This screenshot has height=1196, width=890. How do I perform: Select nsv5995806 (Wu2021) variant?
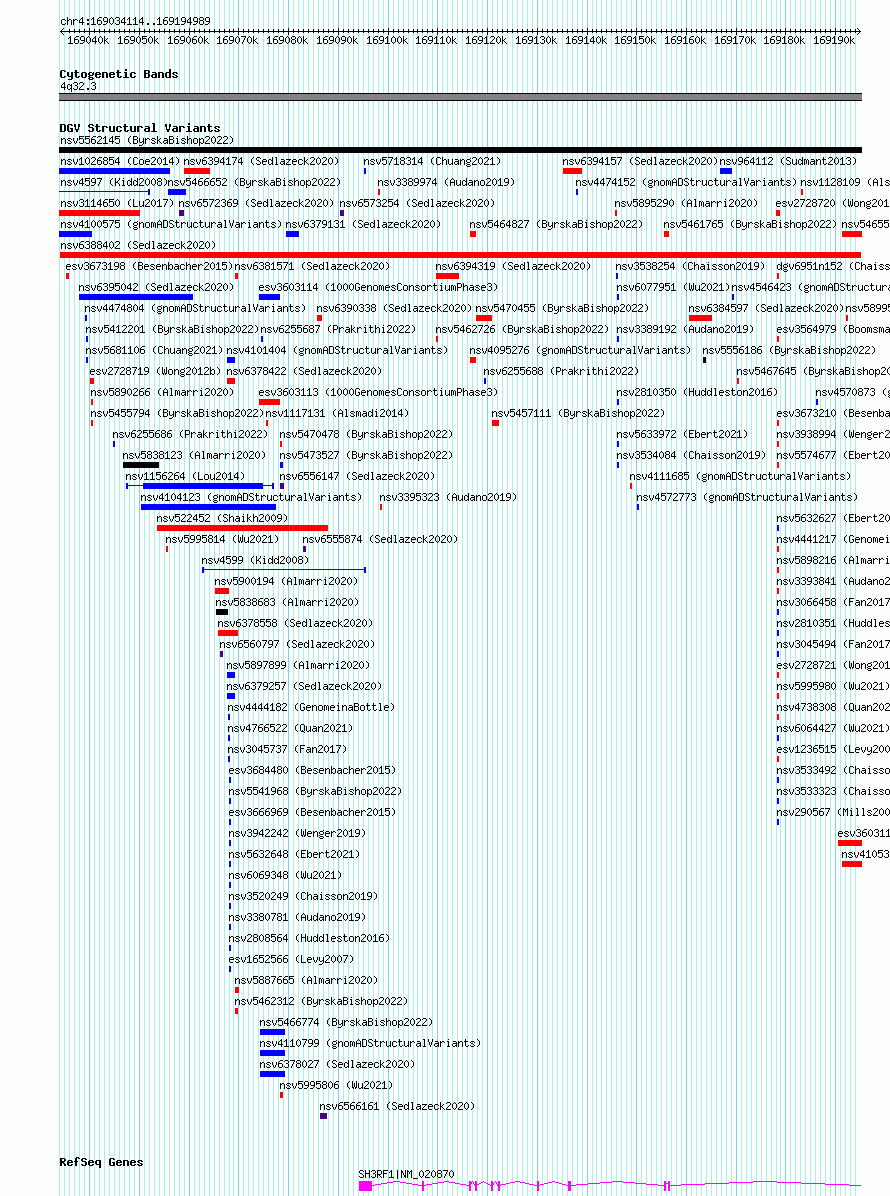(336, 1085)
